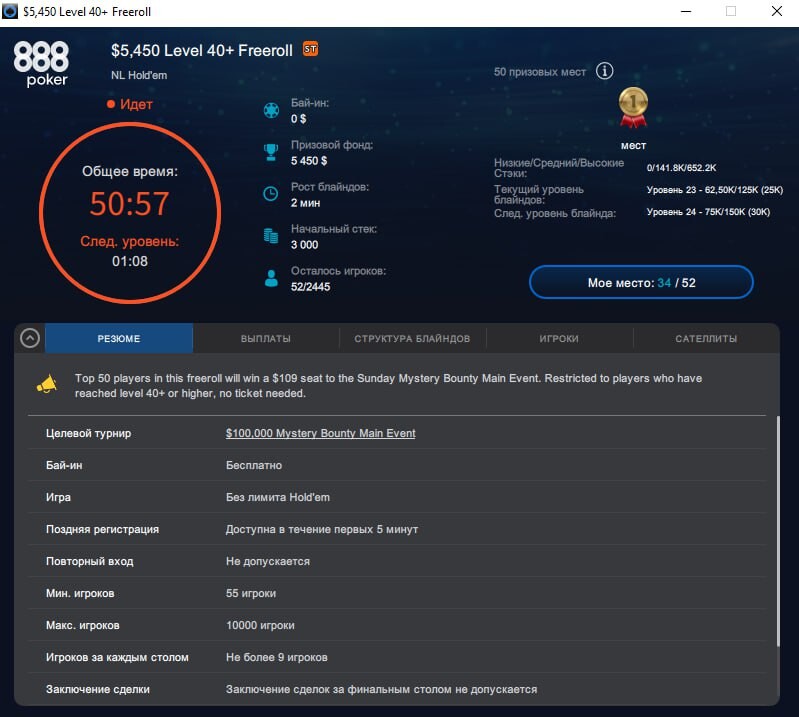Screen dimensions: 799x717
Task: Click the info icon beside prize places
Action: point(604,71)
